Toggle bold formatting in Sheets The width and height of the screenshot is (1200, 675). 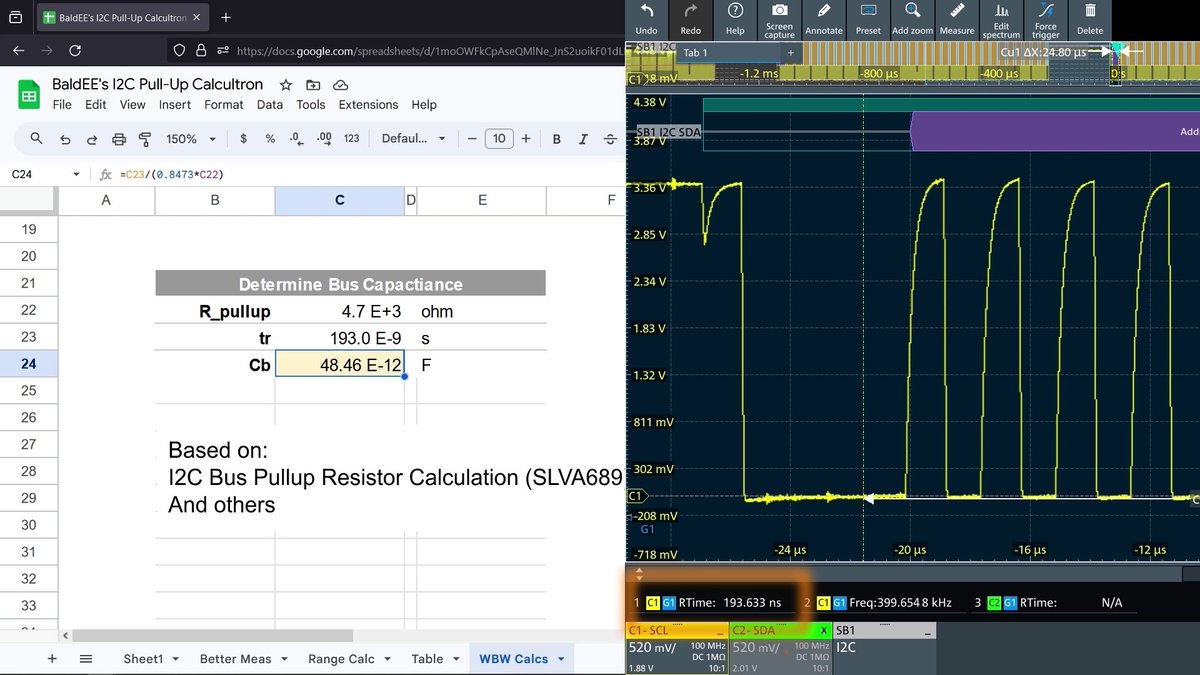[557, 139]
